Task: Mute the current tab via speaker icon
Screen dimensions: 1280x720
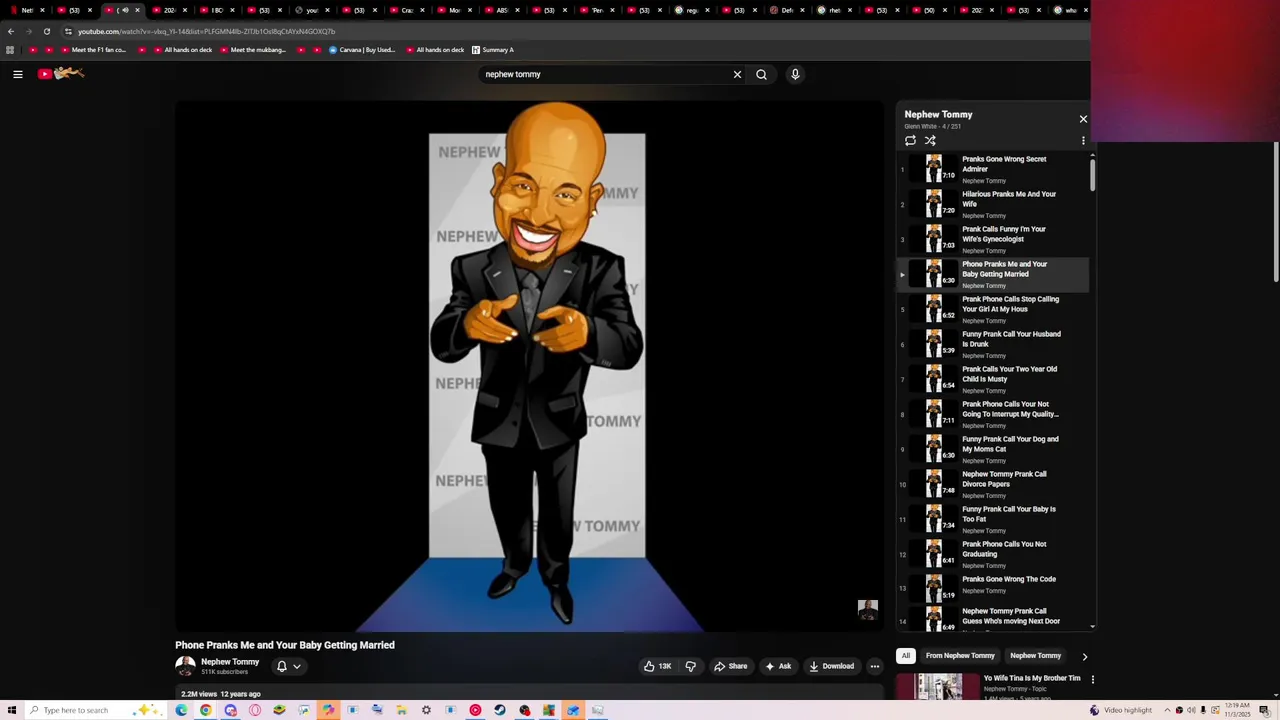Action: click(x=125, y=10)
